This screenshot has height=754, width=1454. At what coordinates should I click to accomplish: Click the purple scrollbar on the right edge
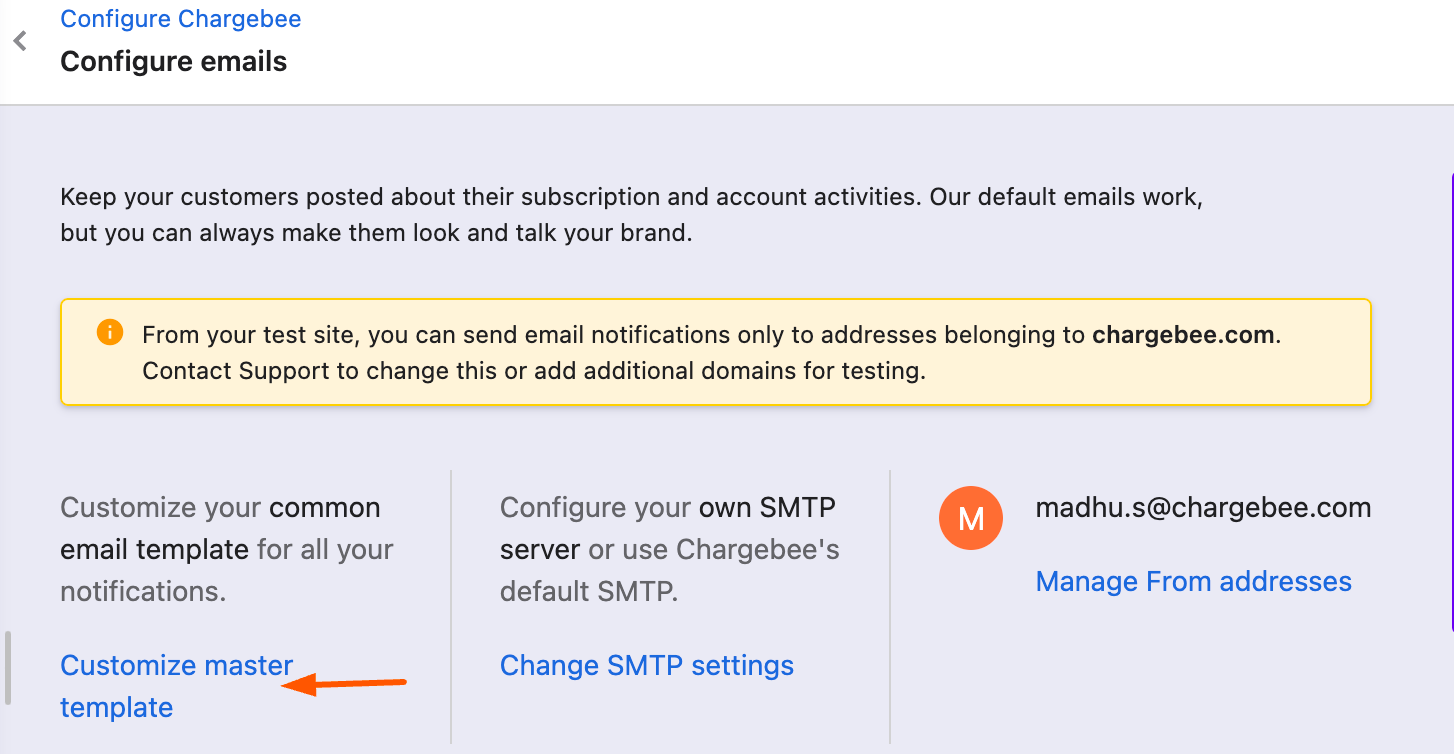1451,400
